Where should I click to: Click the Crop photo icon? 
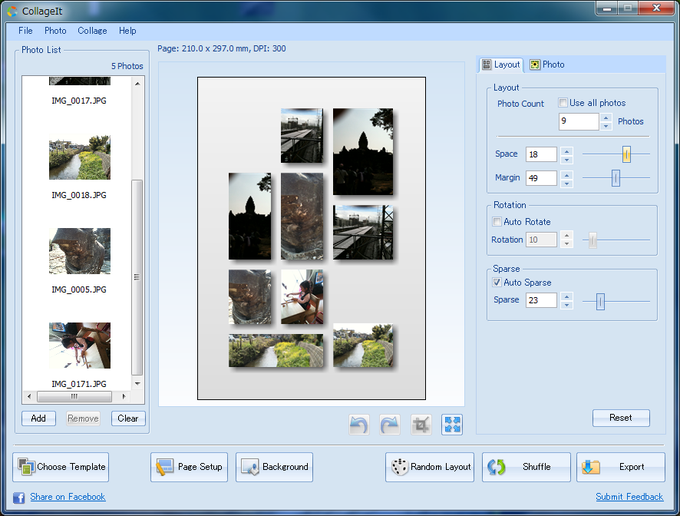pos(421,425)
